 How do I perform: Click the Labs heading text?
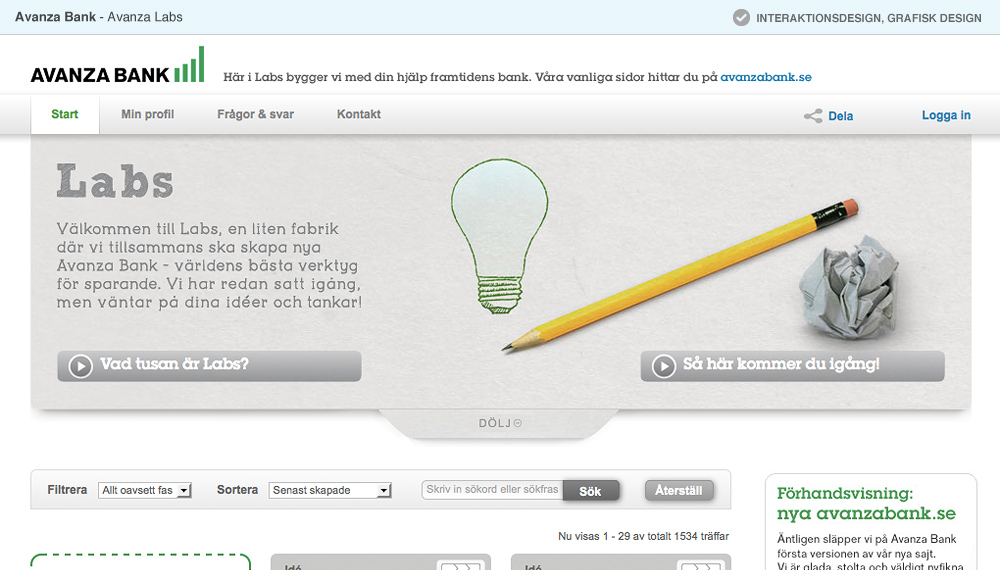(115, 181)
